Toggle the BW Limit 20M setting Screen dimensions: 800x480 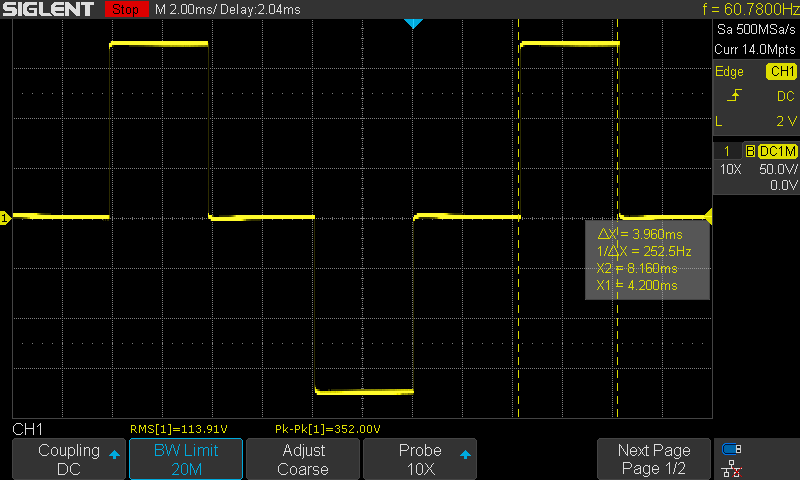(x=185, y=459)
